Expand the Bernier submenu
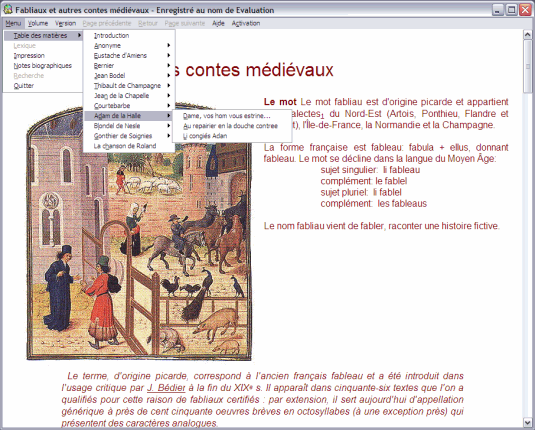This screenshot has width=535, height=430. [x=129, y=66]
